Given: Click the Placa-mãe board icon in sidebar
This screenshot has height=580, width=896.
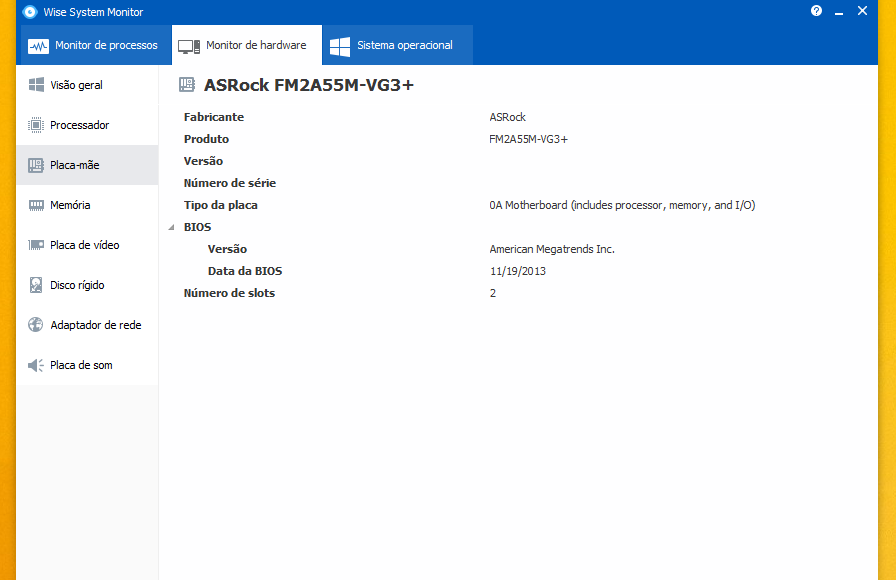Looking at the screenshot, I should click(x=36, y=165).
